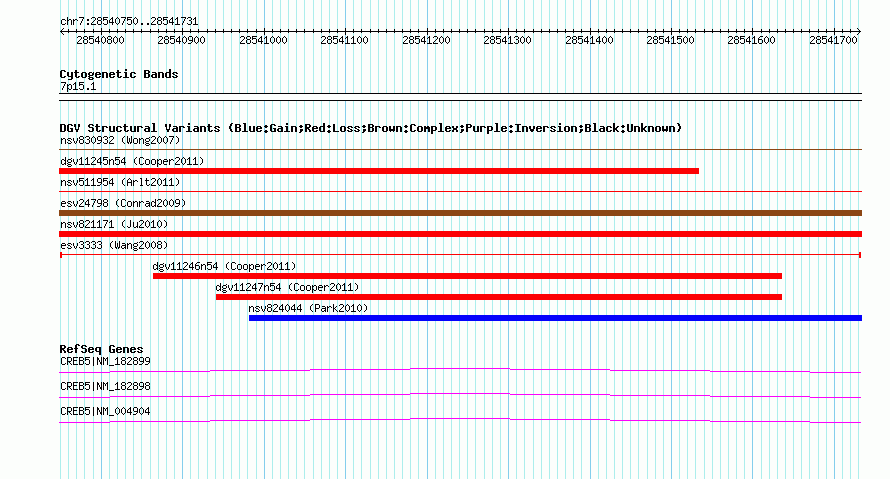The height and width of the screenshot is (479, 890).
Task: Click the 7p15.1 cytogenetic band bar
Action: pos(460,97)
